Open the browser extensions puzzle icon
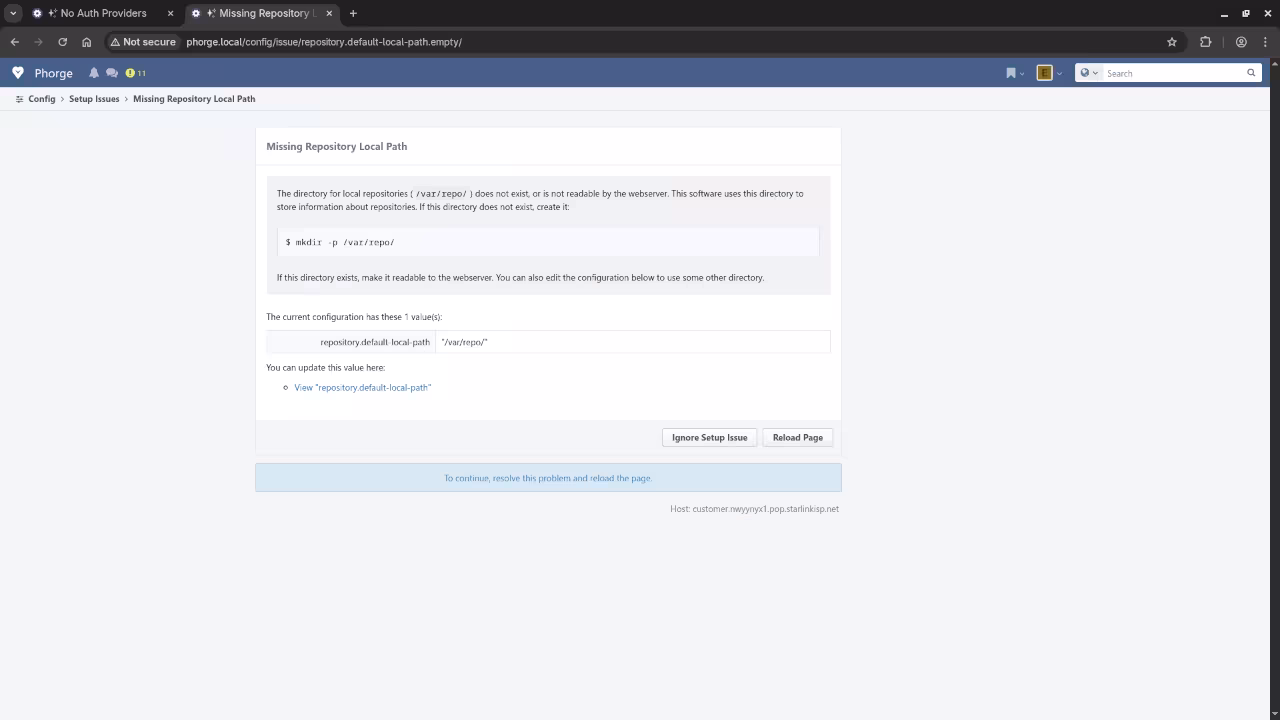This screenshot has height=720, width=1280. pos(1205,42)
